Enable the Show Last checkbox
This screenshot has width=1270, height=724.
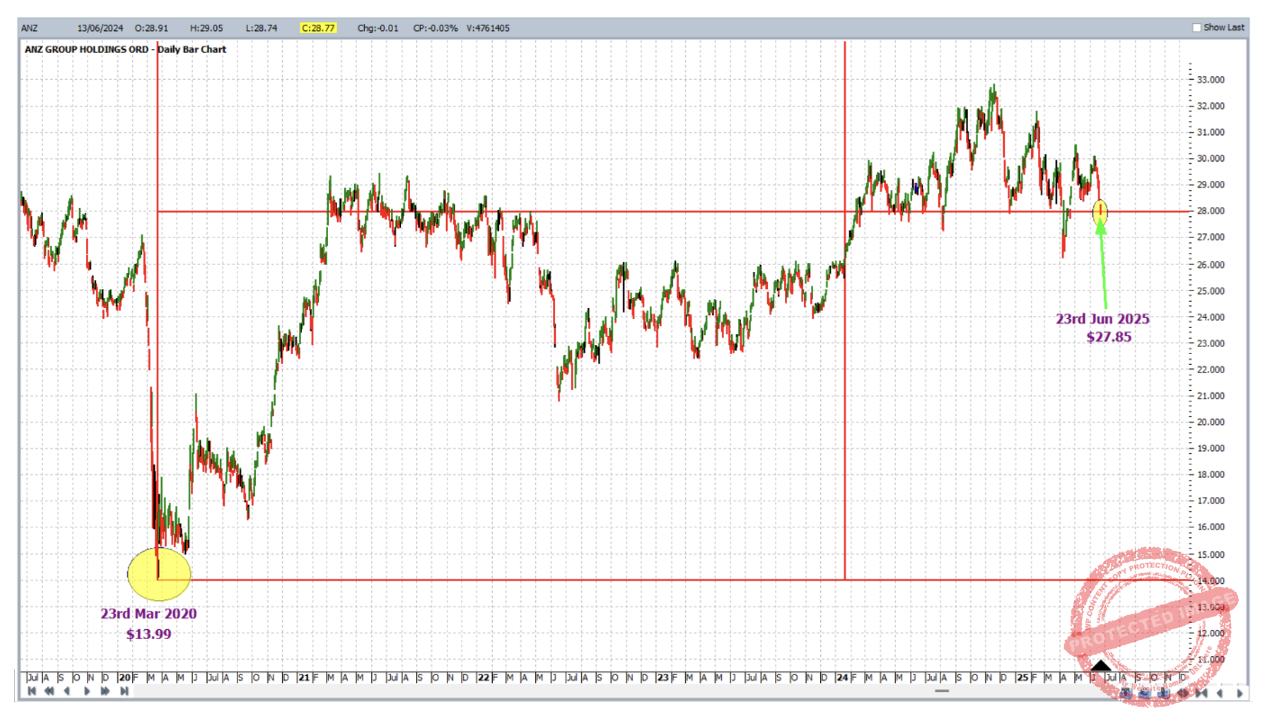1197,27
